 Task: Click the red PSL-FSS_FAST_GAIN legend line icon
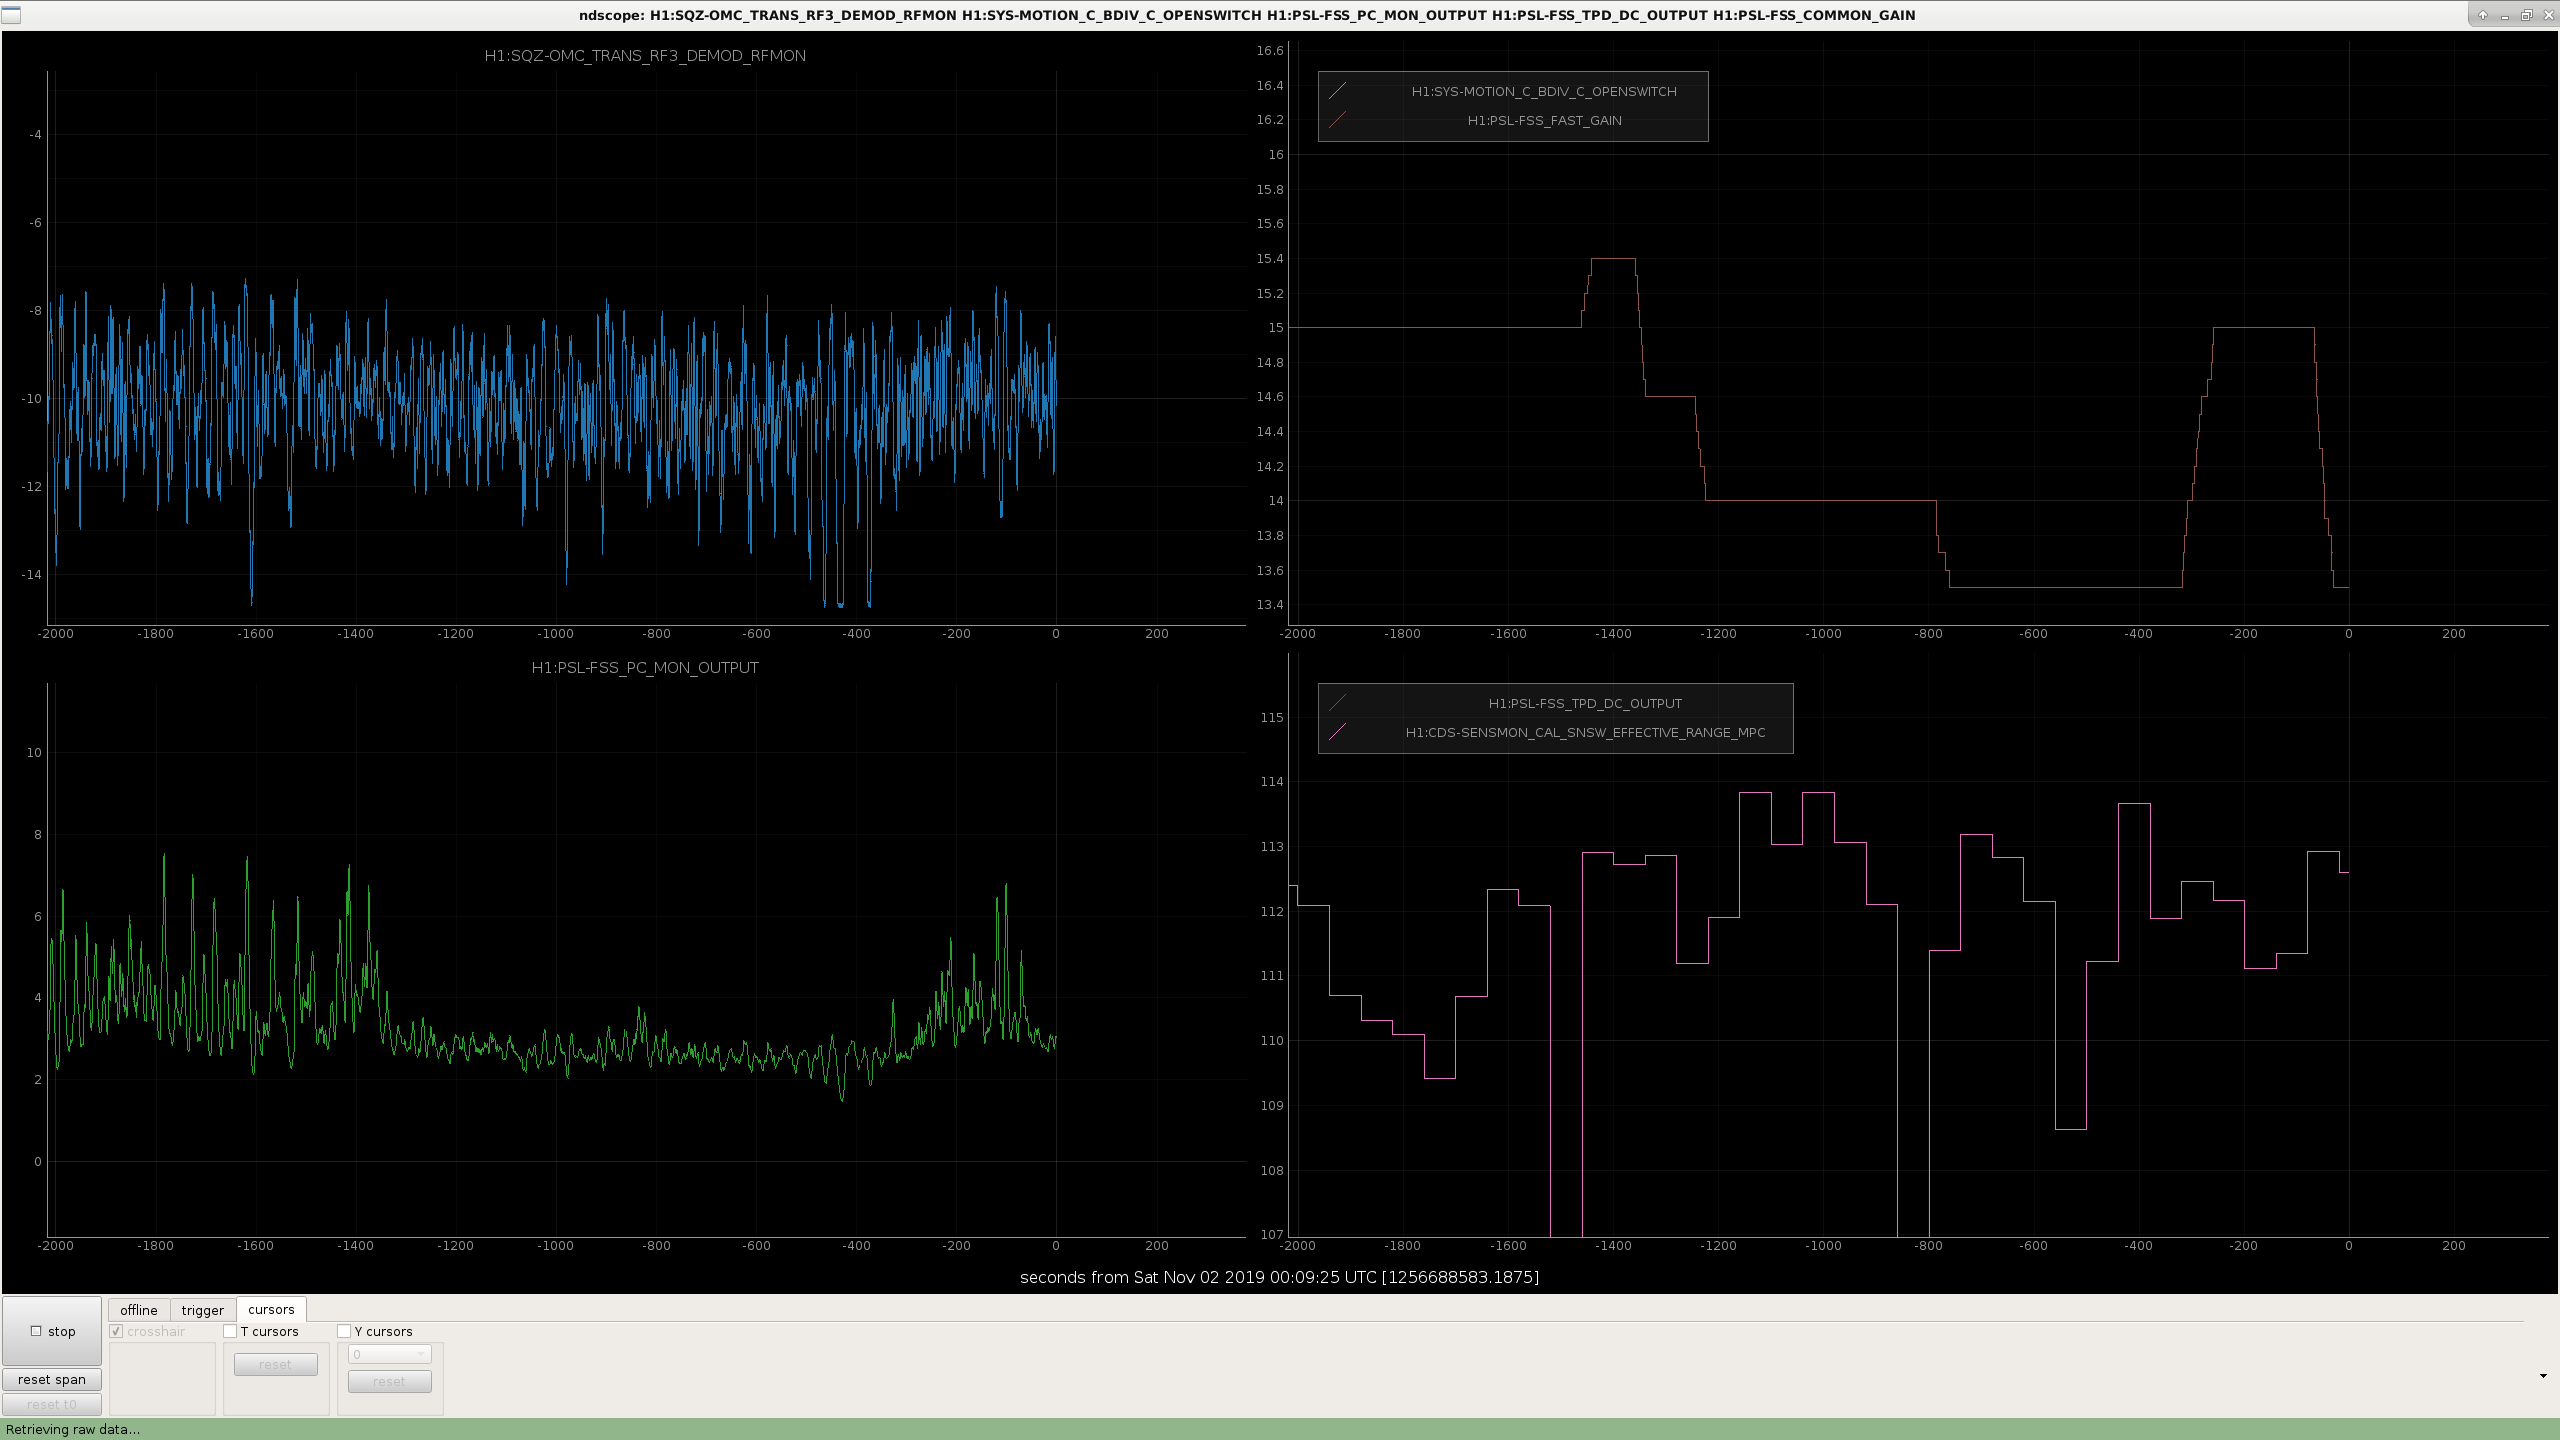point(1337,120)
